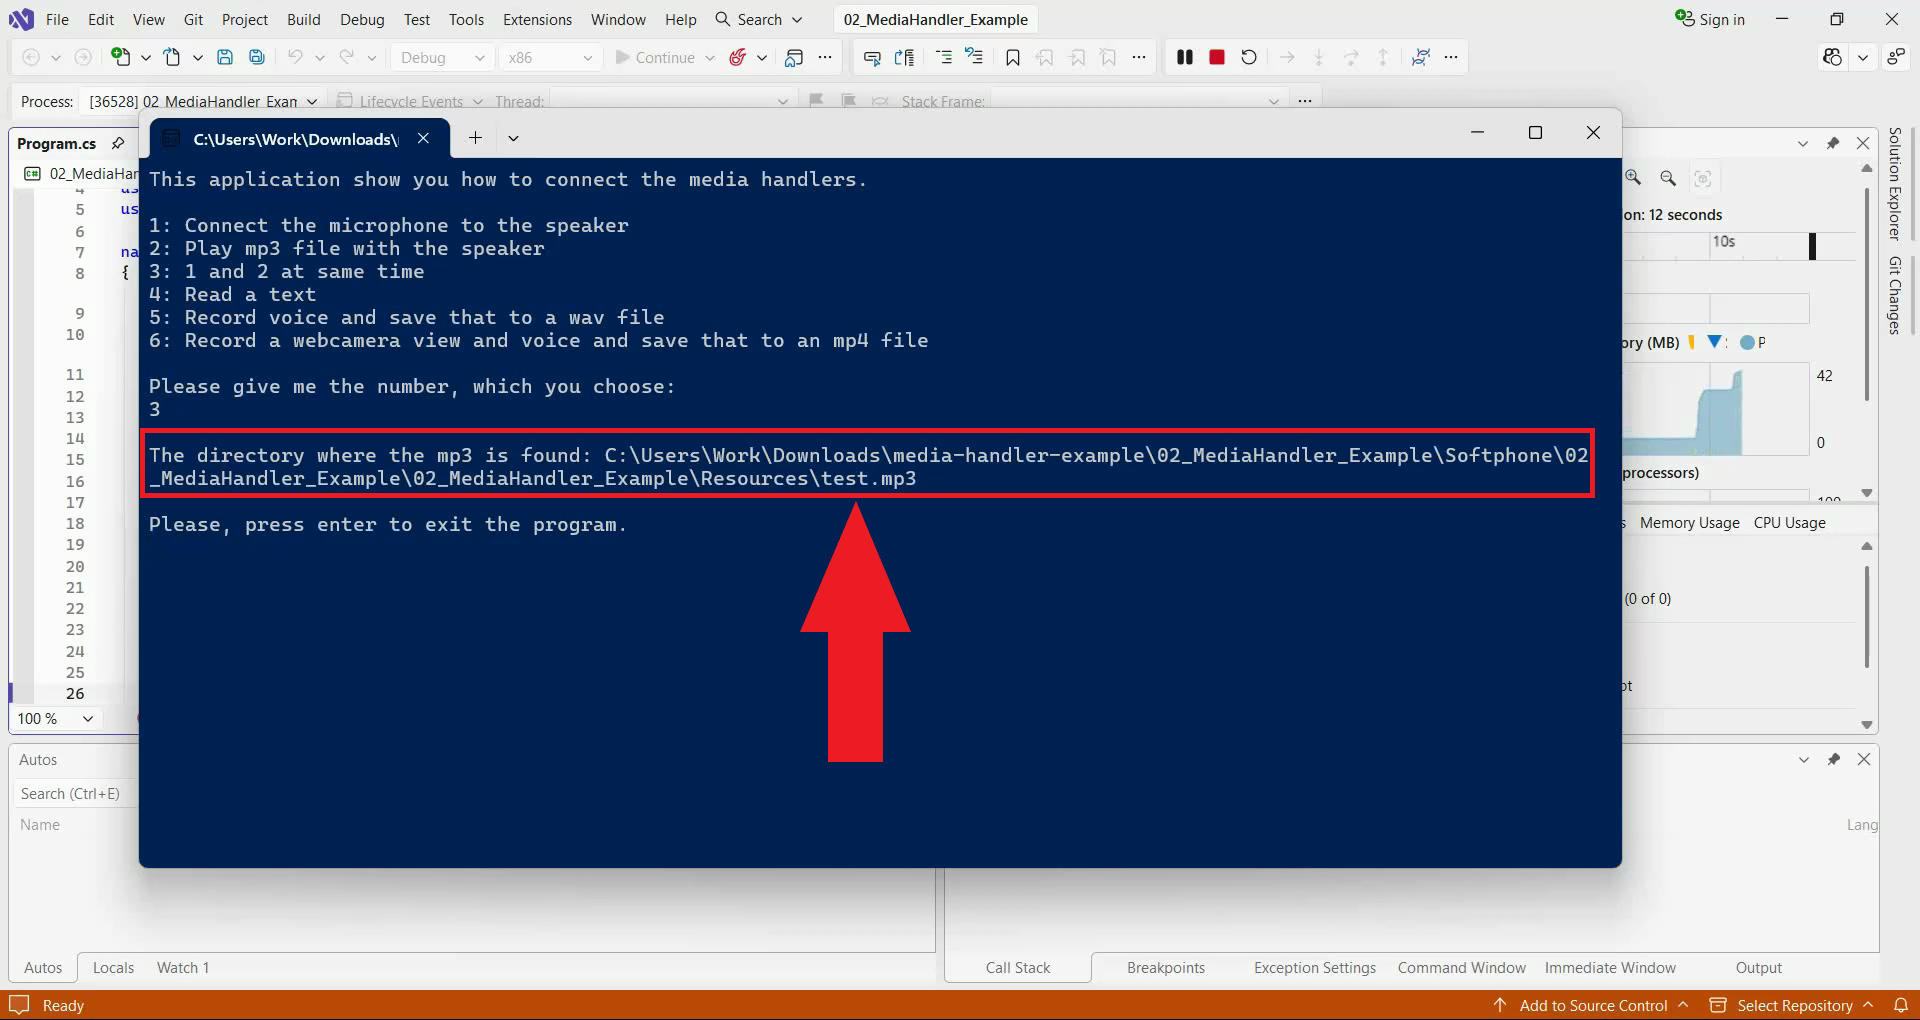This screenshot has width=1920, height=1020.
Task: Close the console tab C:\Users\Work\Downloads
Action: [x=423, y=138]
